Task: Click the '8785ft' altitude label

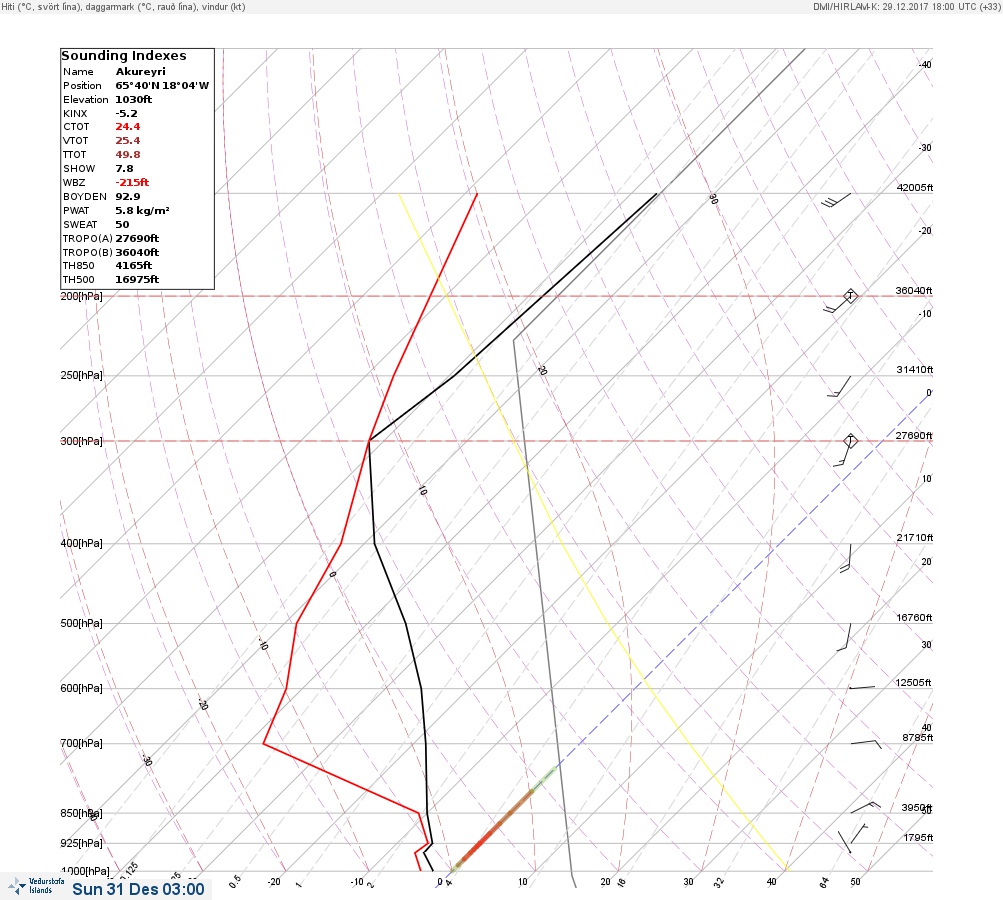Action: (x=918, y=738)
